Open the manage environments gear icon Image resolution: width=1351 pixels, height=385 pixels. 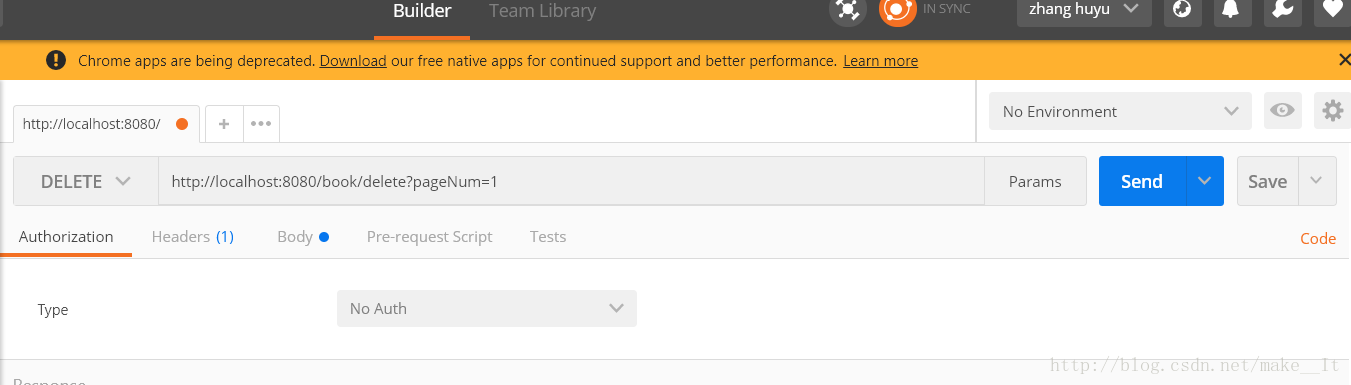(1332, 111)
